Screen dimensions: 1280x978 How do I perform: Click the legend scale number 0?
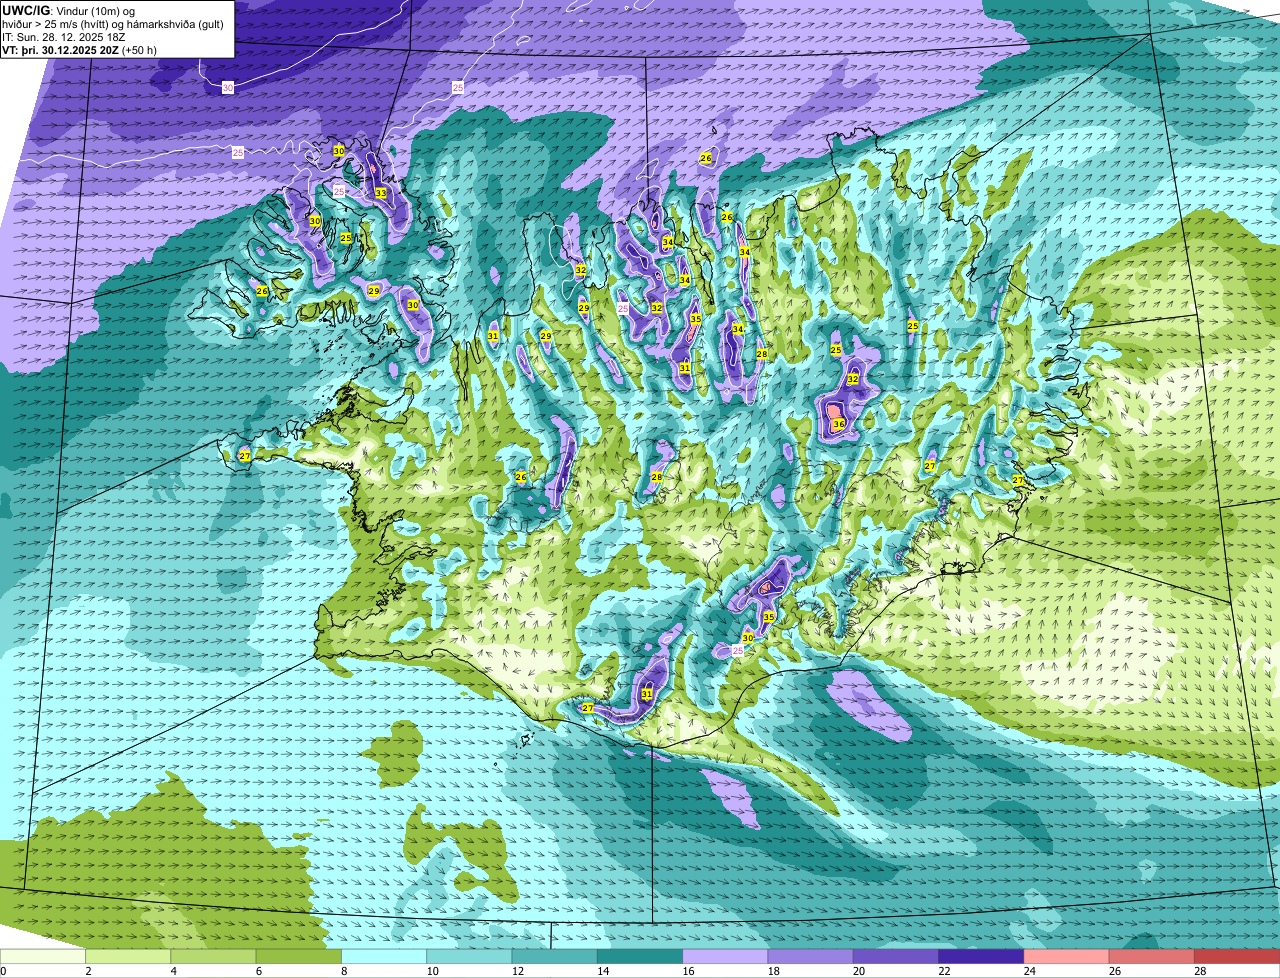[x=3, y=971]
